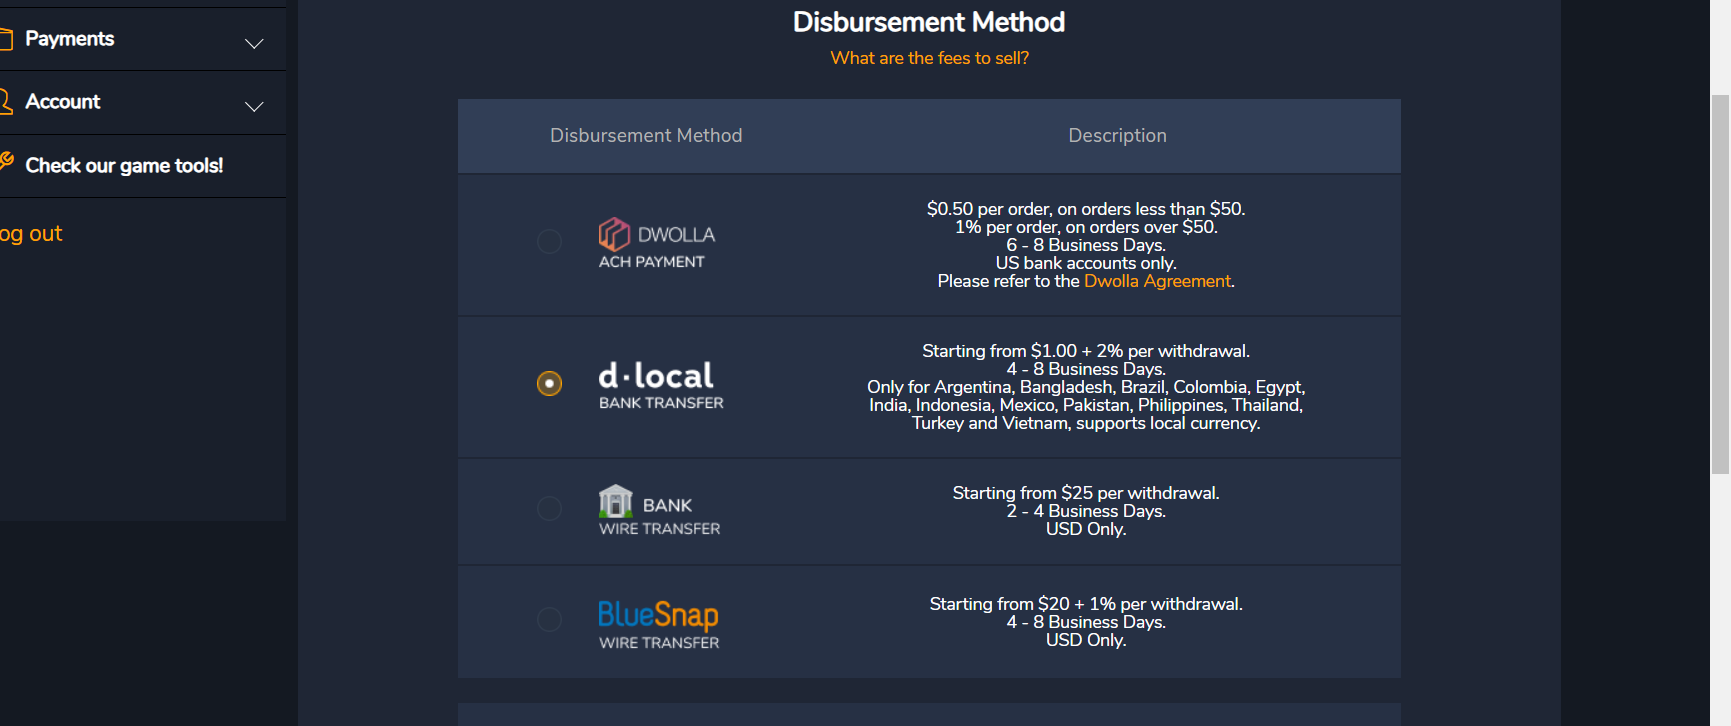Click the game tools wrench icon
Screen dimensions: 1731x726
point(6,161)
